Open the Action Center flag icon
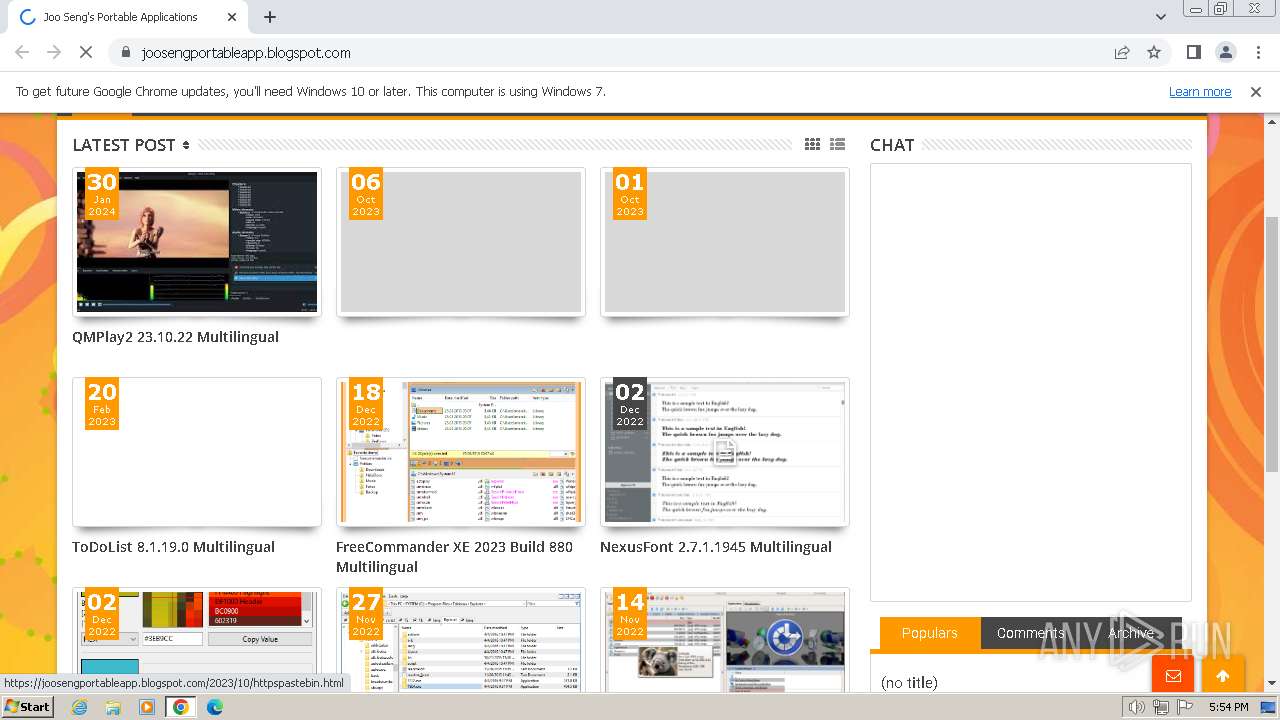 click(1185, 707)
